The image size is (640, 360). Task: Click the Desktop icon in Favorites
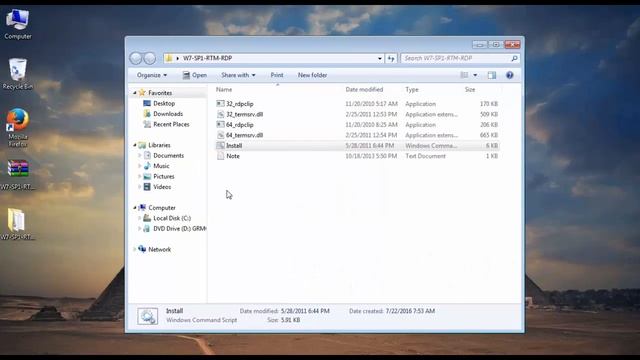coord(147,103)
